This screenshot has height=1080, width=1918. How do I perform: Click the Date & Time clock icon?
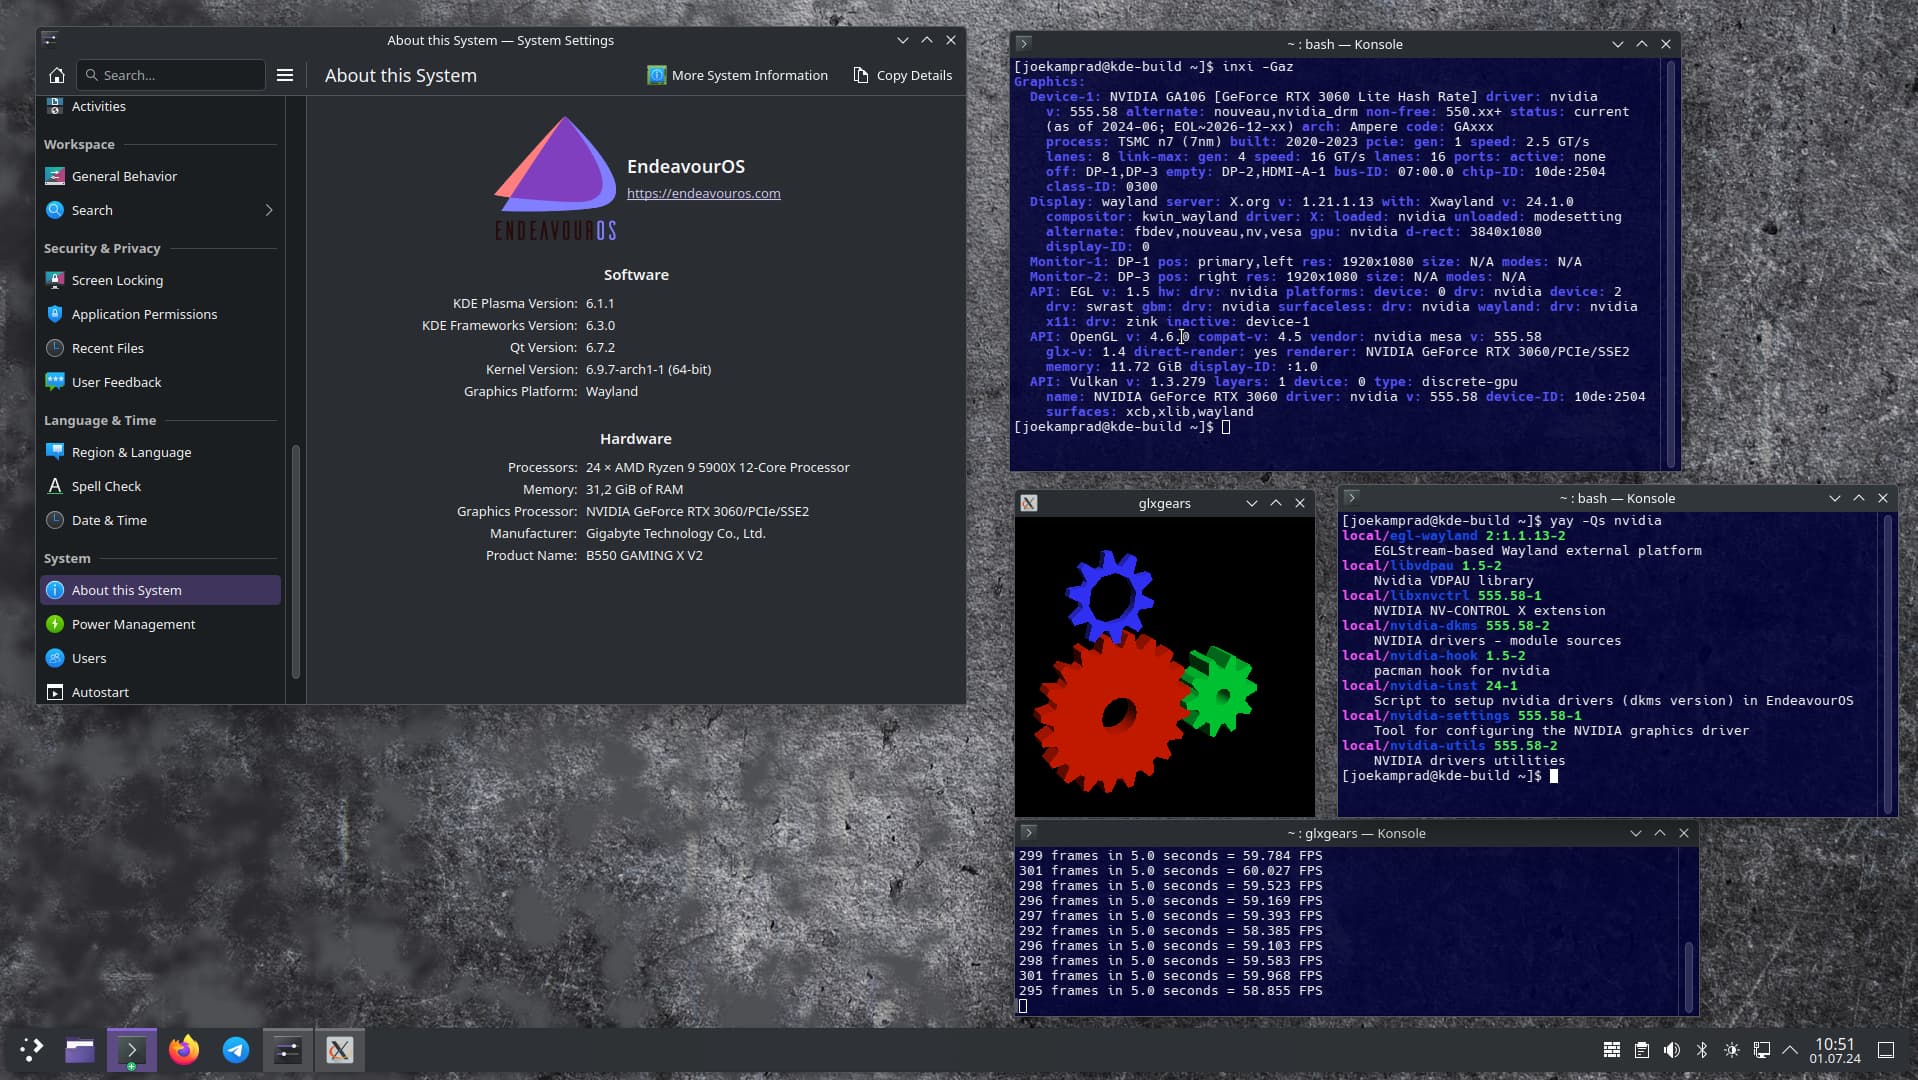55,520
